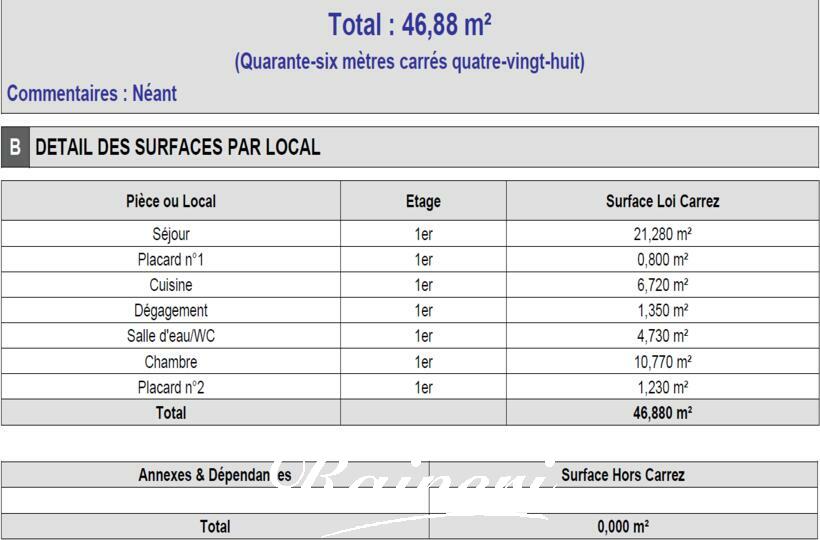The width and height of the screenshot is (820, 540).
Task: Click the Chambre surface value 10,770 m²
Action: 663,362
